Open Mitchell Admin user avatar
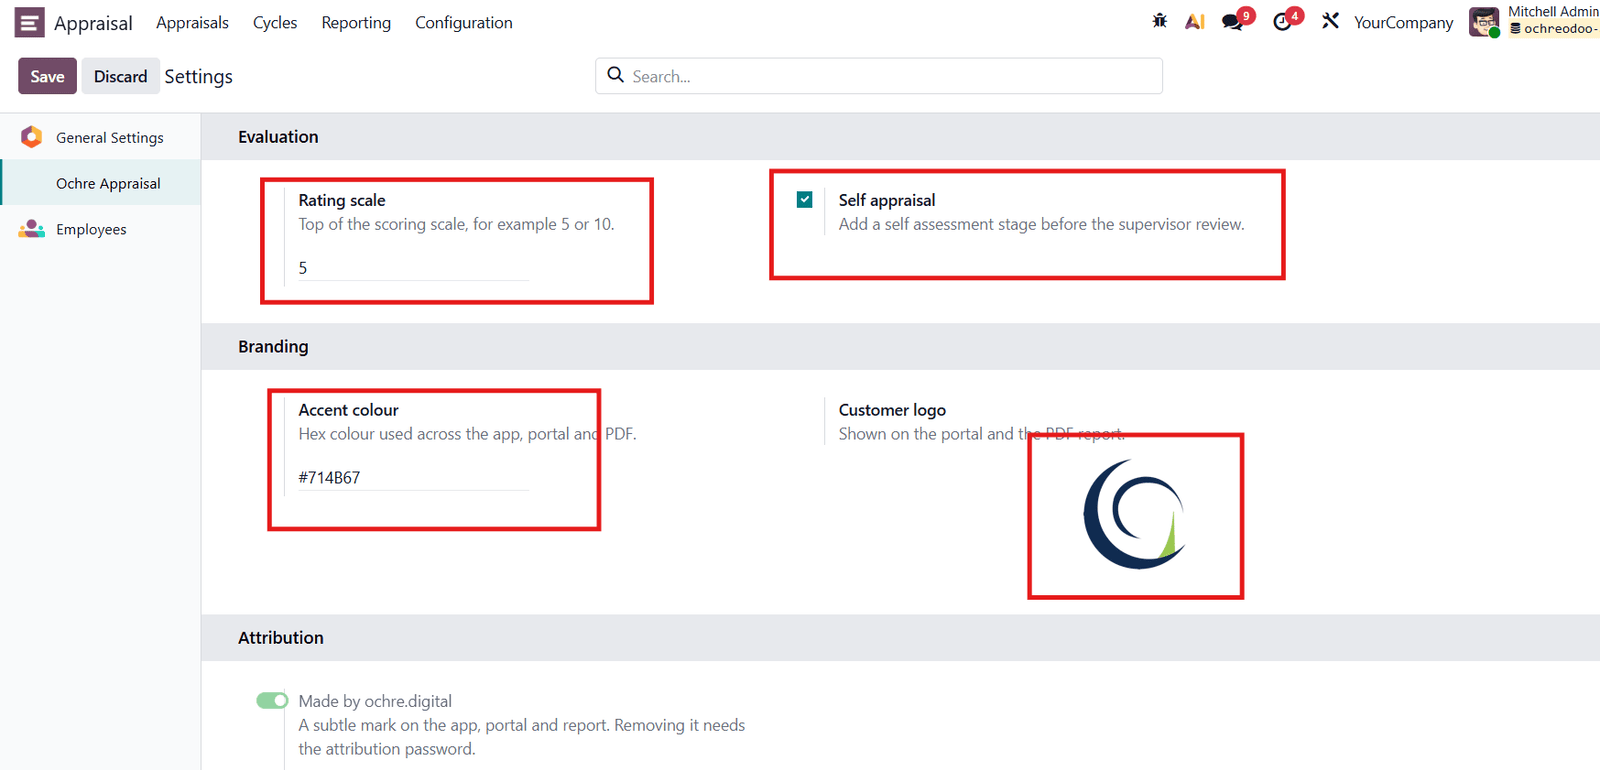 pos(1484,22)
